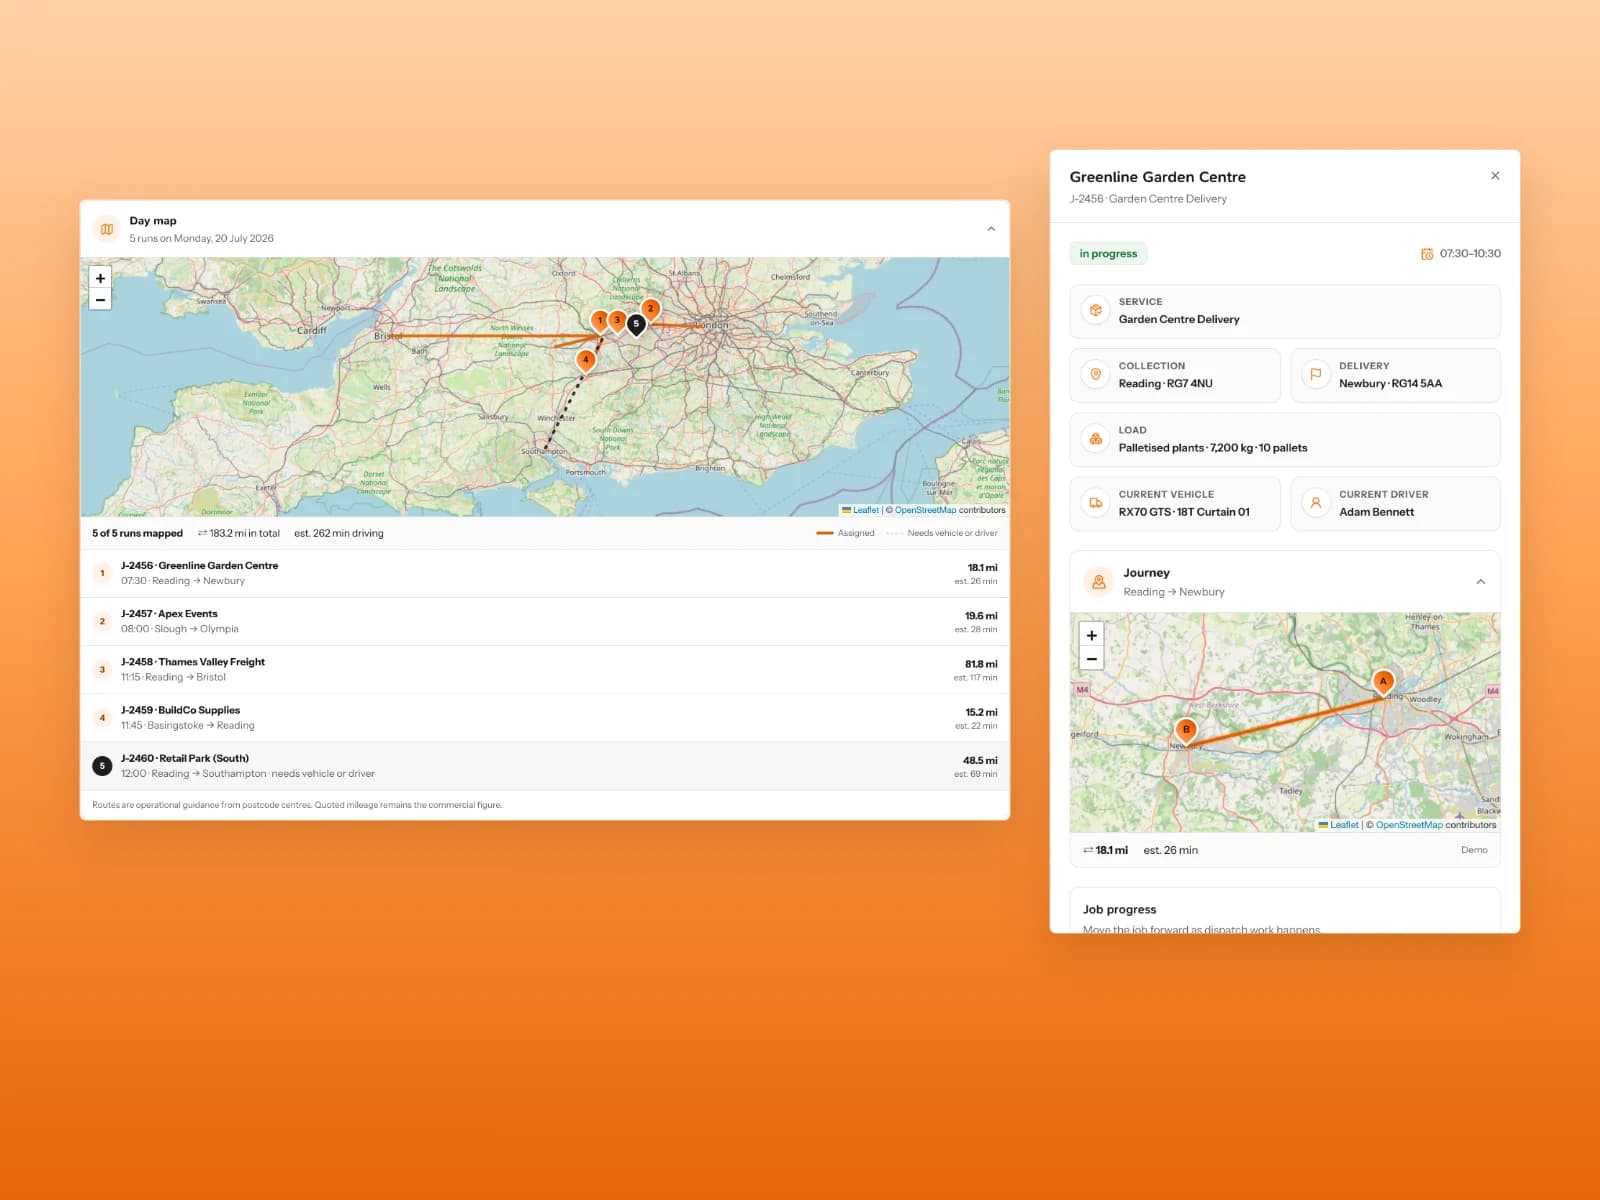
Task: Select run J-2459 BuildCo Supplies
Action: pyautogui.click(x=545, y=717)
